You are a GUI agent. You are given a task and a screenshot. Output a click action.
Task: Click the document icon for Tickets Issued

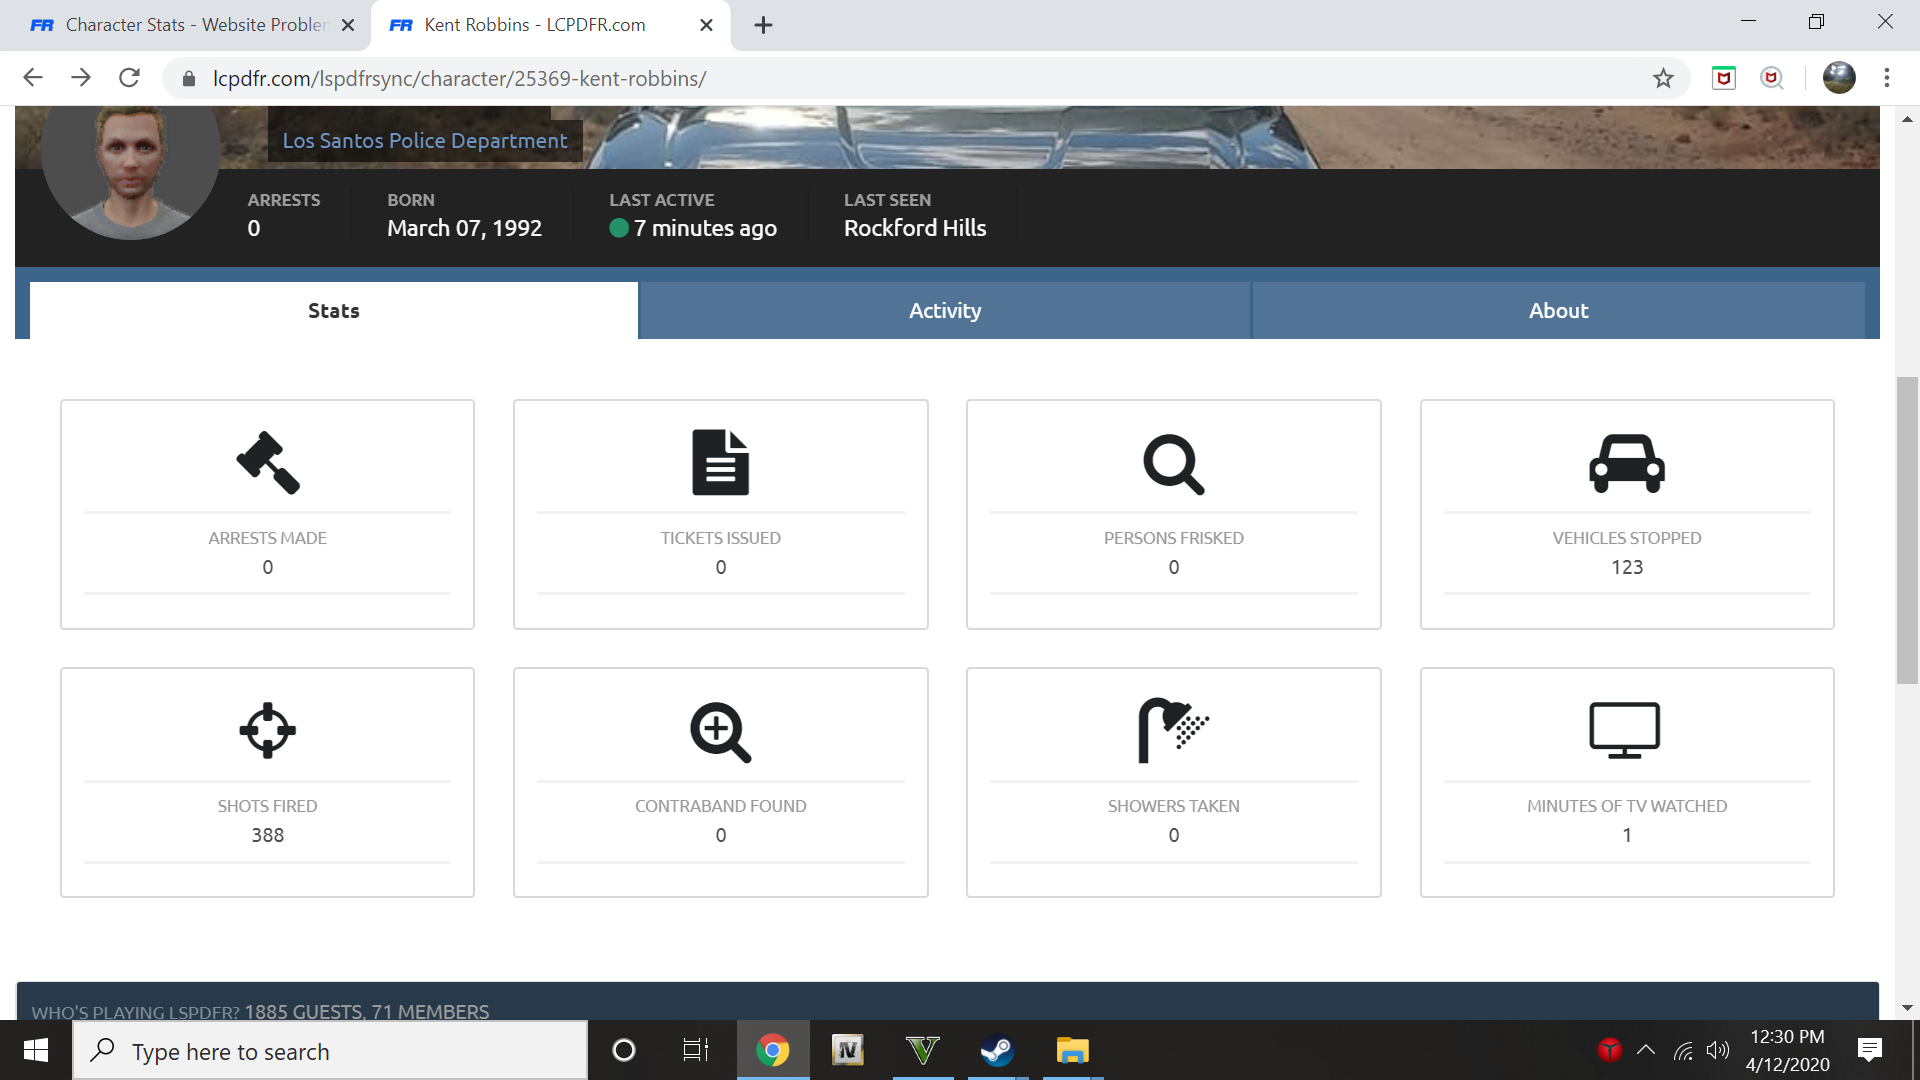coord(720,463)
